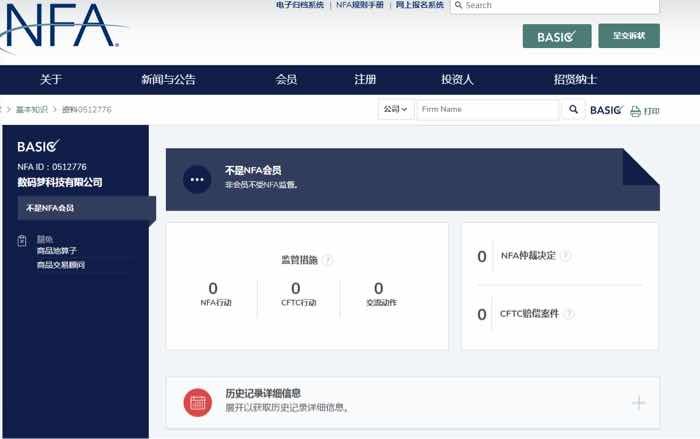This screenshot has height=439, width=700.
Task: Click the green 呈交诉状 button
Action: [x=629, y=36]
